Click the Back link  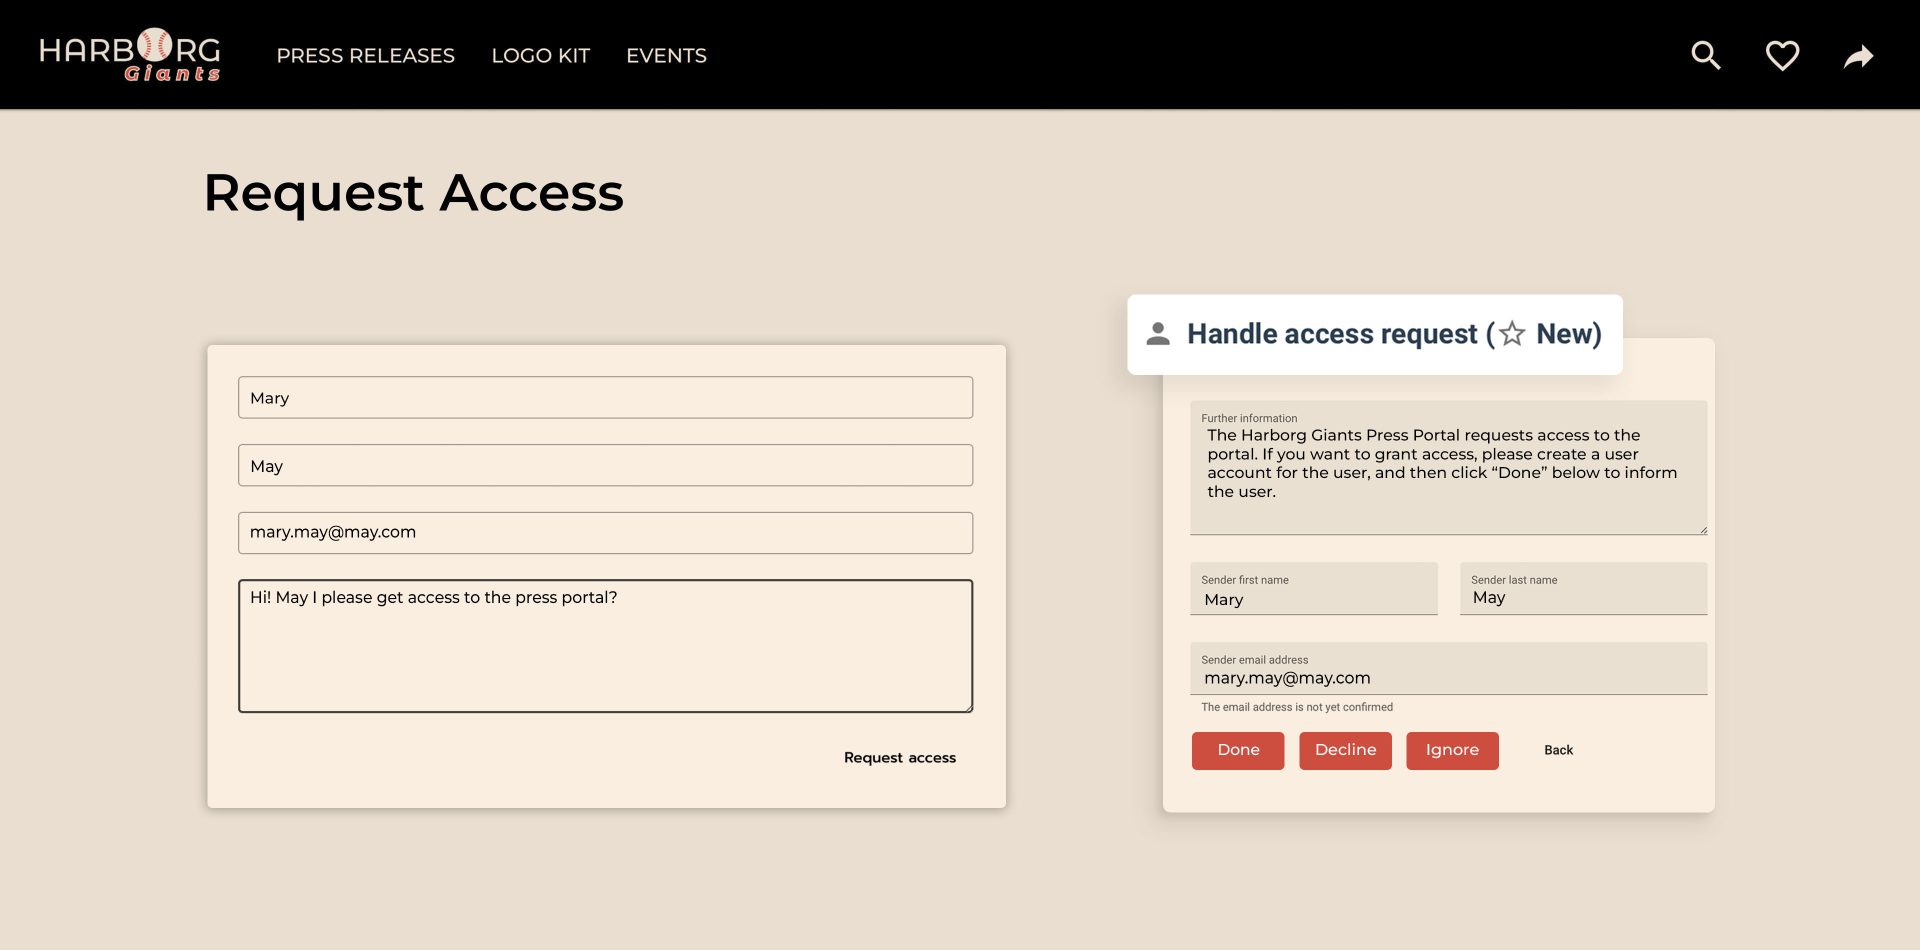coord(1558,750)
